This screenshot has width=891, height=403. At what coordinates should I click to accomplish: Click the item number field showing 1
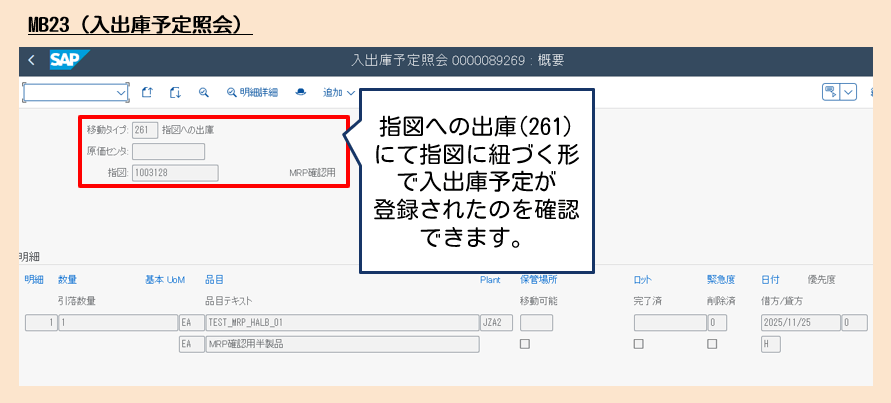pos(41,323)
